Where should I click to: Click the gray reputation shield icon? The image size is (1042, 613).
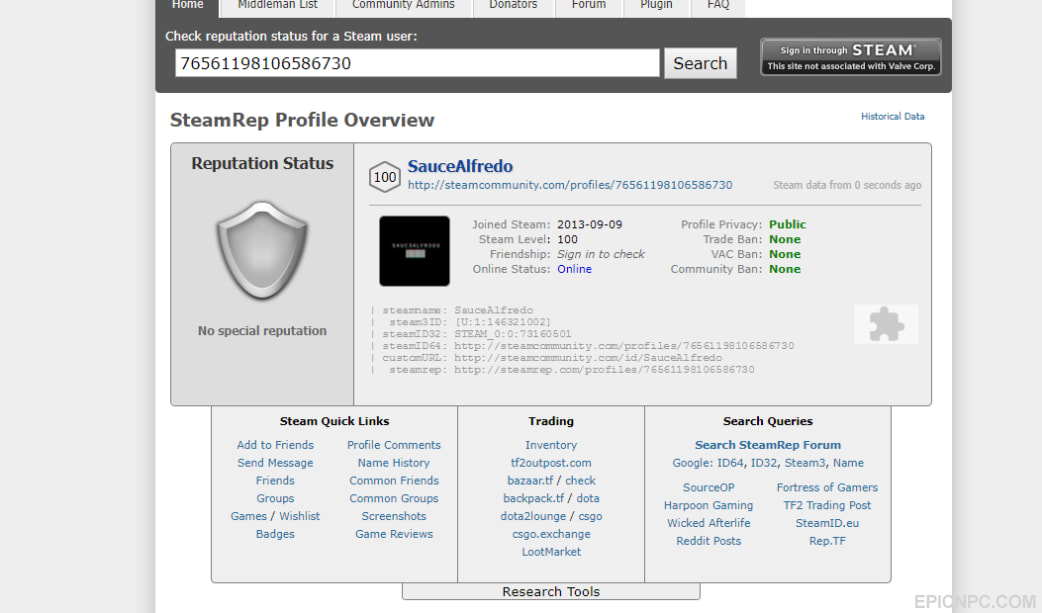coord(262,251)
